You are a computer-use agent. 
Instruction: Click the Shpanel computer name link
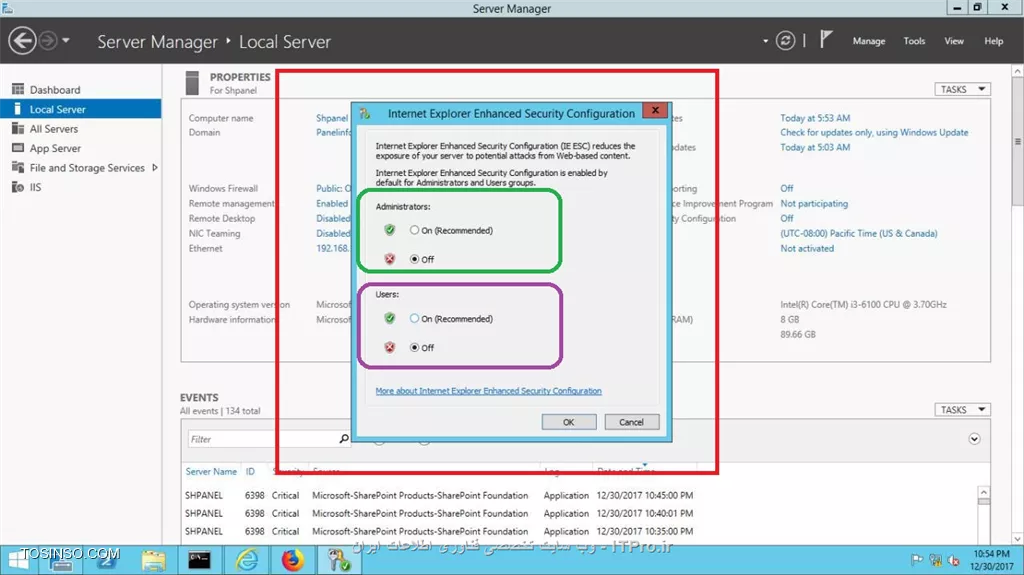tap(332, 118)
